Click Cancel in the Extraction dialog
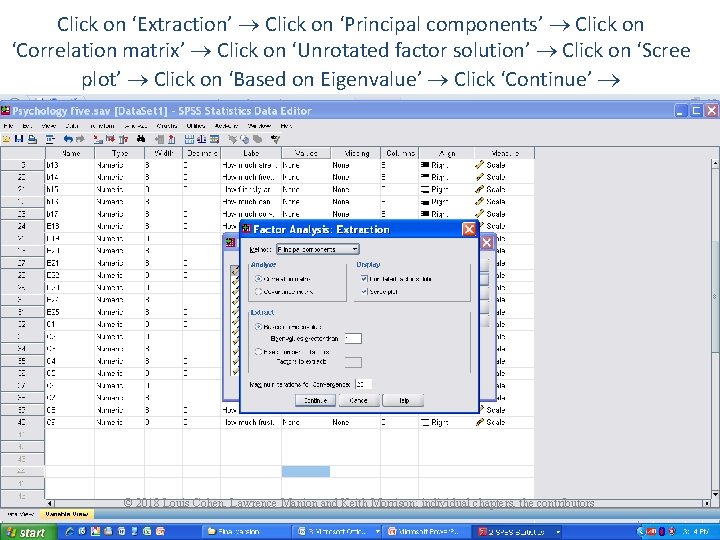Image resolution: width=720 pixels, height=540 pixels. (x=359, y=400)
